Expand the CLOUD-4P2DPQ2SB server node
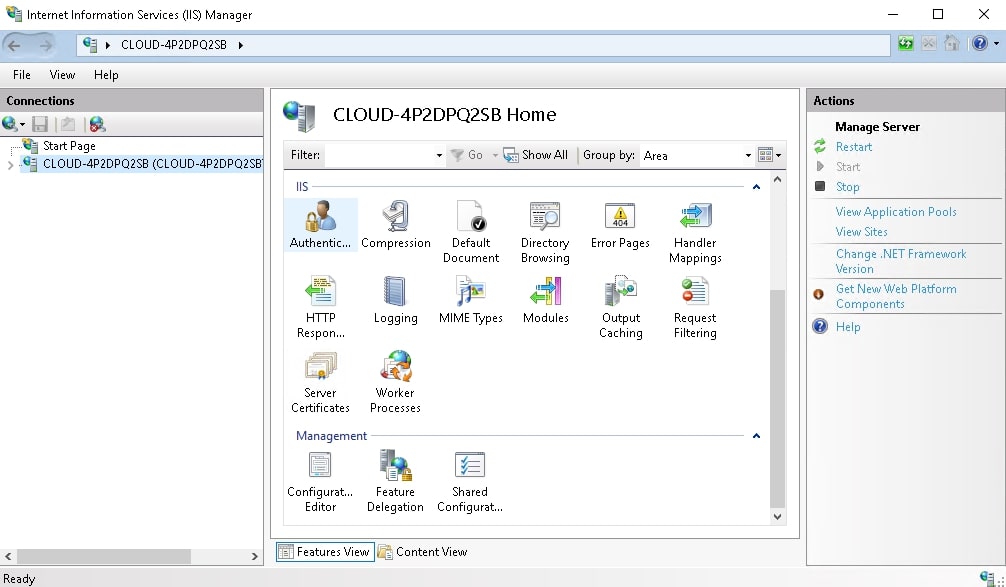Screen dimensions: 1006x587 click(10, 165)
